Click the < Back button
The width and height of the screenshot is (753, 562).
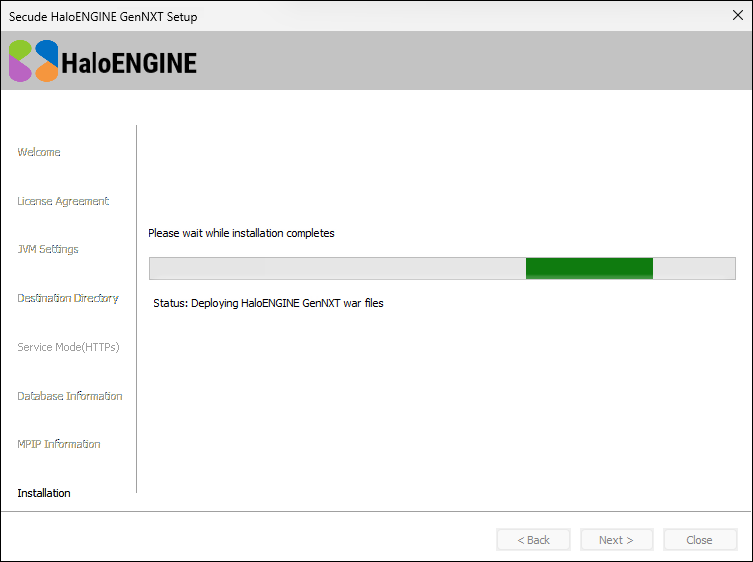tap(533, 540)
